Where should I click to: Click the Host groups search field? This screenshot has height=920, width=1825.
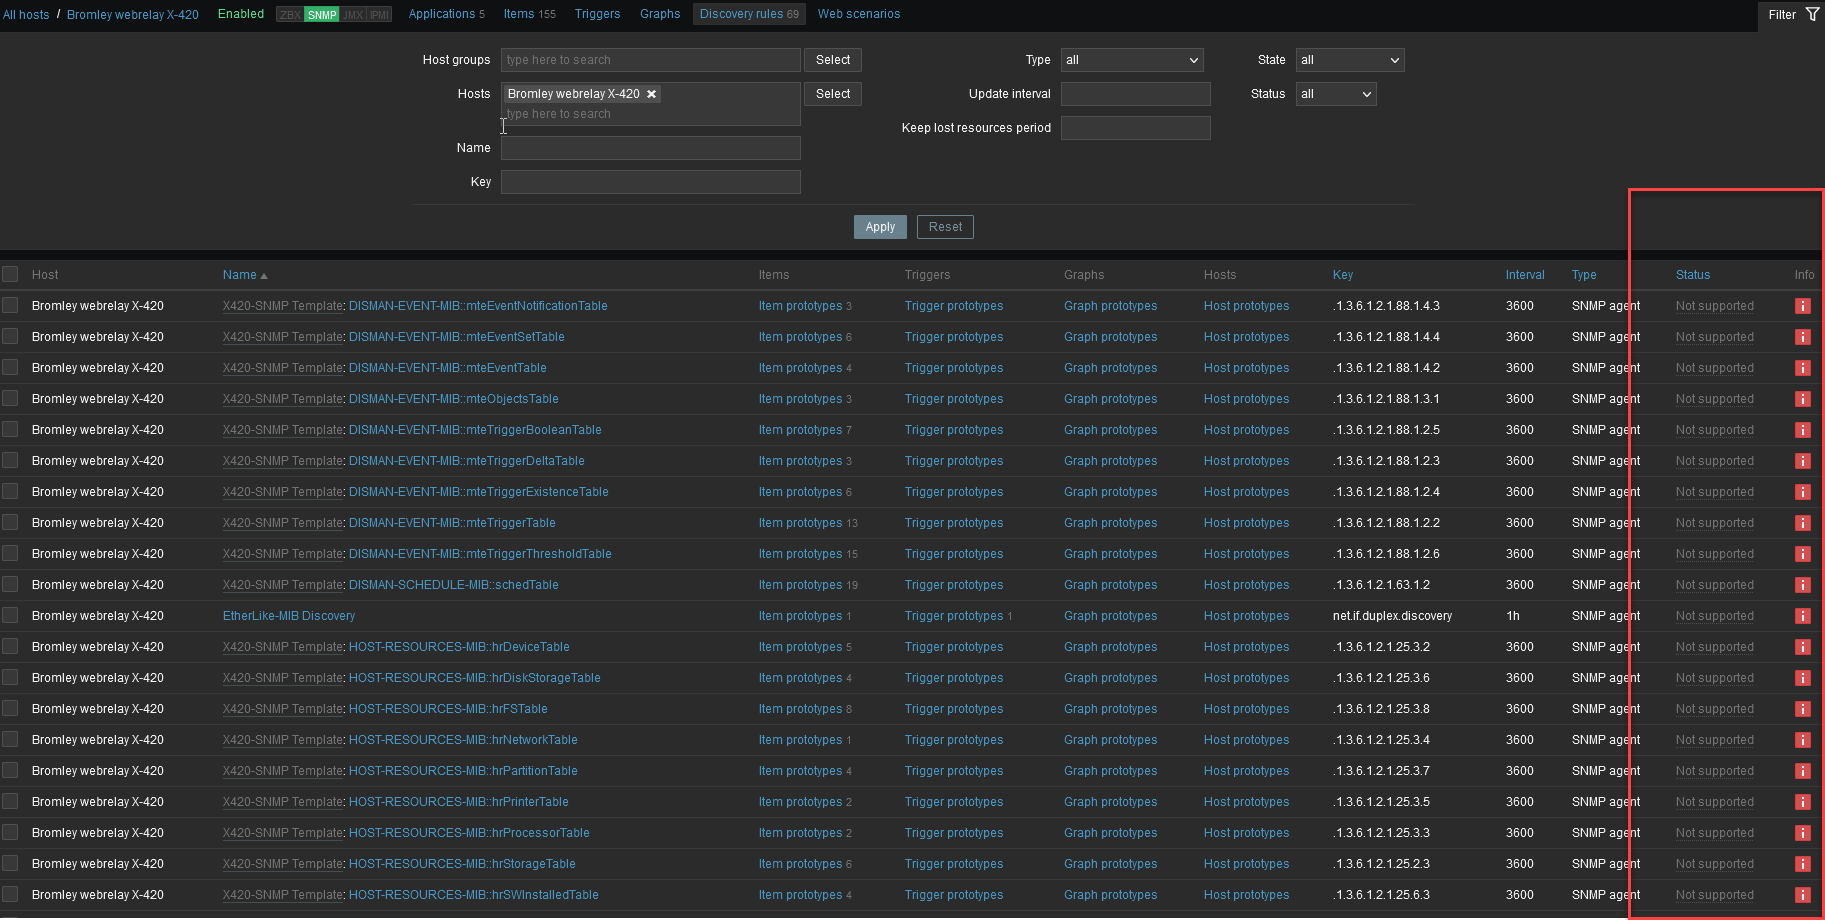click(651, 60)
